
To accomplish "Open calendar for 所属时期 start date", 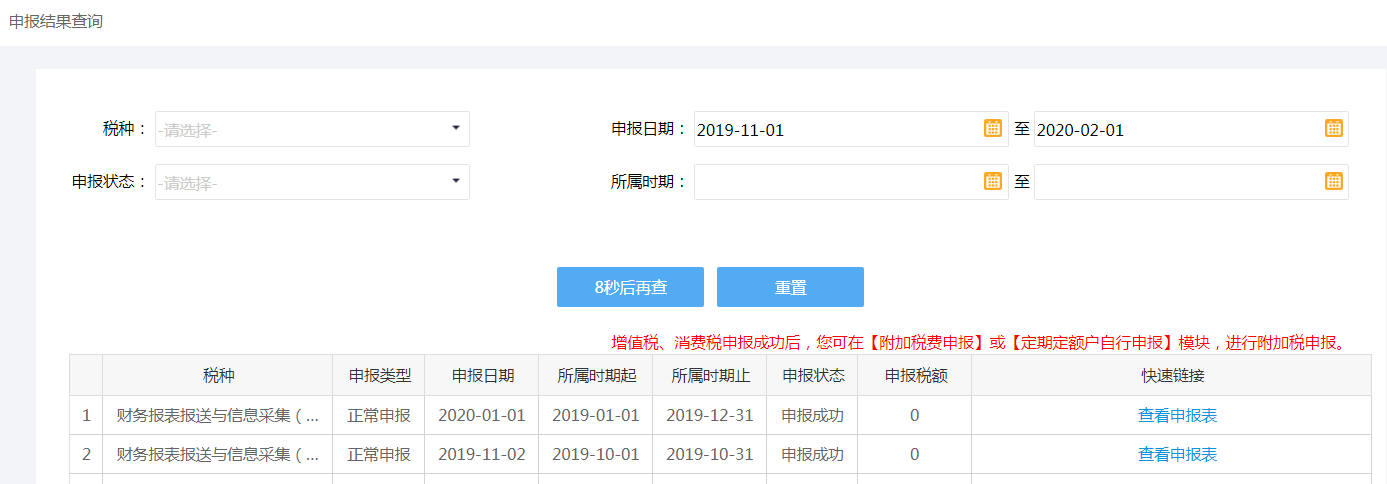I will pos(992,181).
